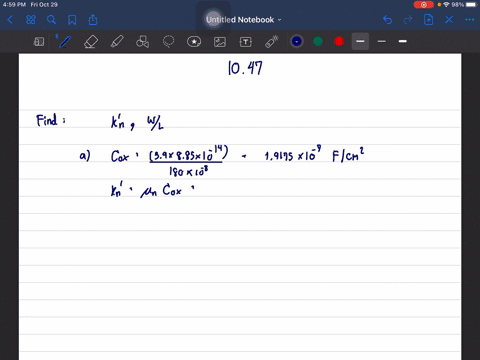Close the toolbar with the X icon

449,20
